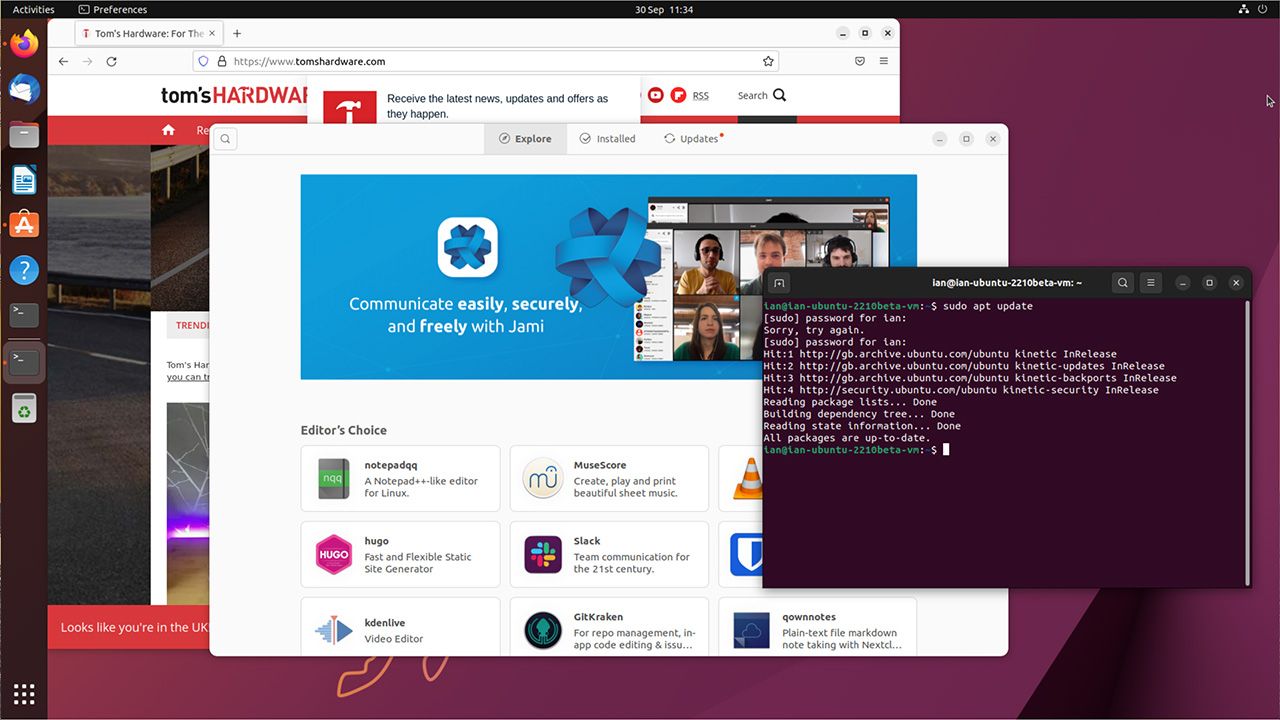
Task: Click 'All packages are up-to-date.' text
Action: pos(847,438)
